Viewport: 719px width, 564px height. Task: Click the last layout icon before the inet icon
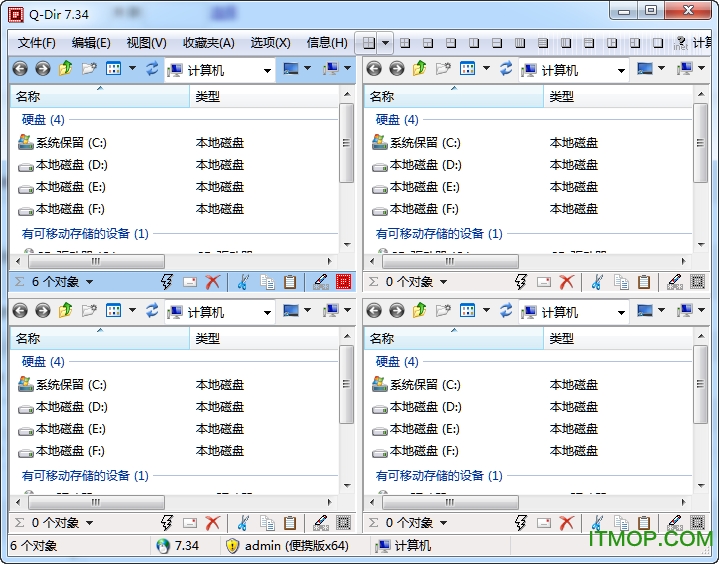(658, 43)
